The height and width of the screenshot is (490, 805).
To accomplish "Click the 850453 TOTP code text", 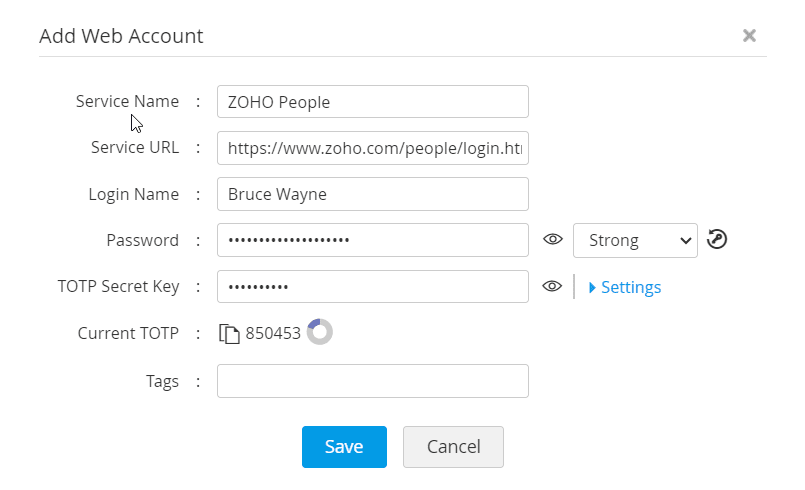I will 273,334.
